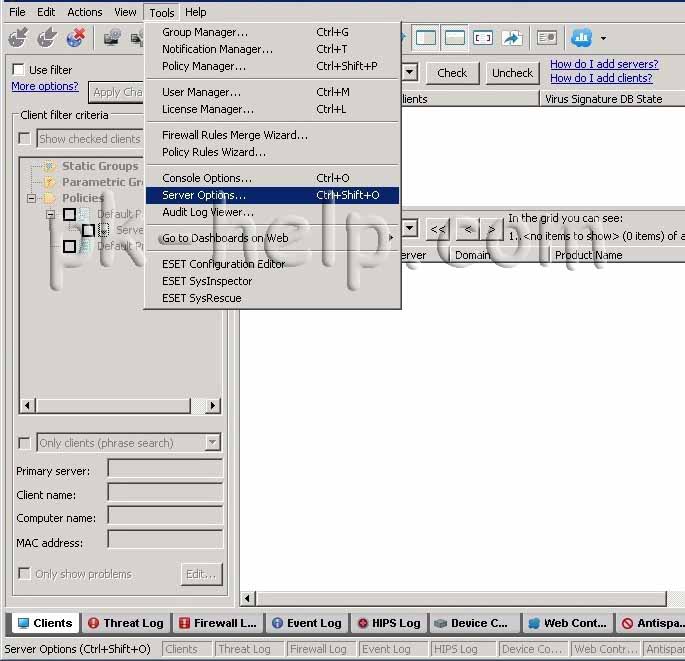Screen dimensions: 685x661
Task: Click the tree panel's right scroll arrow
Action: 212,405
